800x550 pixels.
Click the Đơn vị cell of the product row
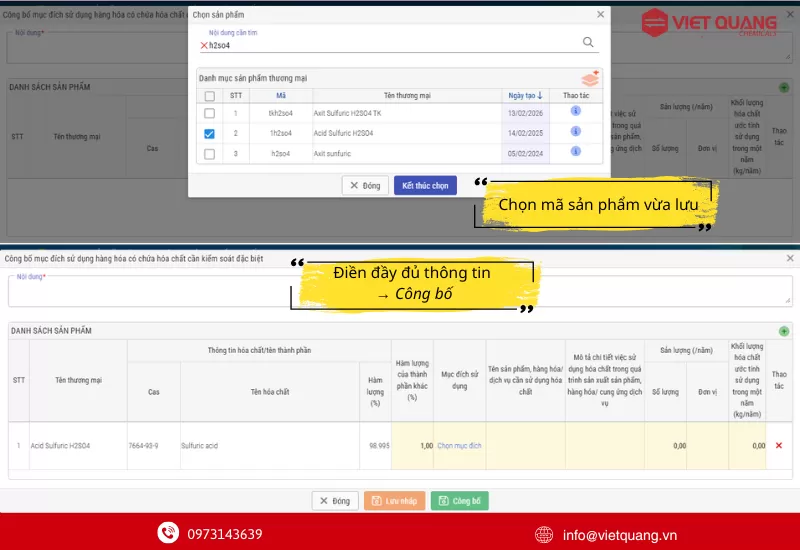tap(708, 446)
